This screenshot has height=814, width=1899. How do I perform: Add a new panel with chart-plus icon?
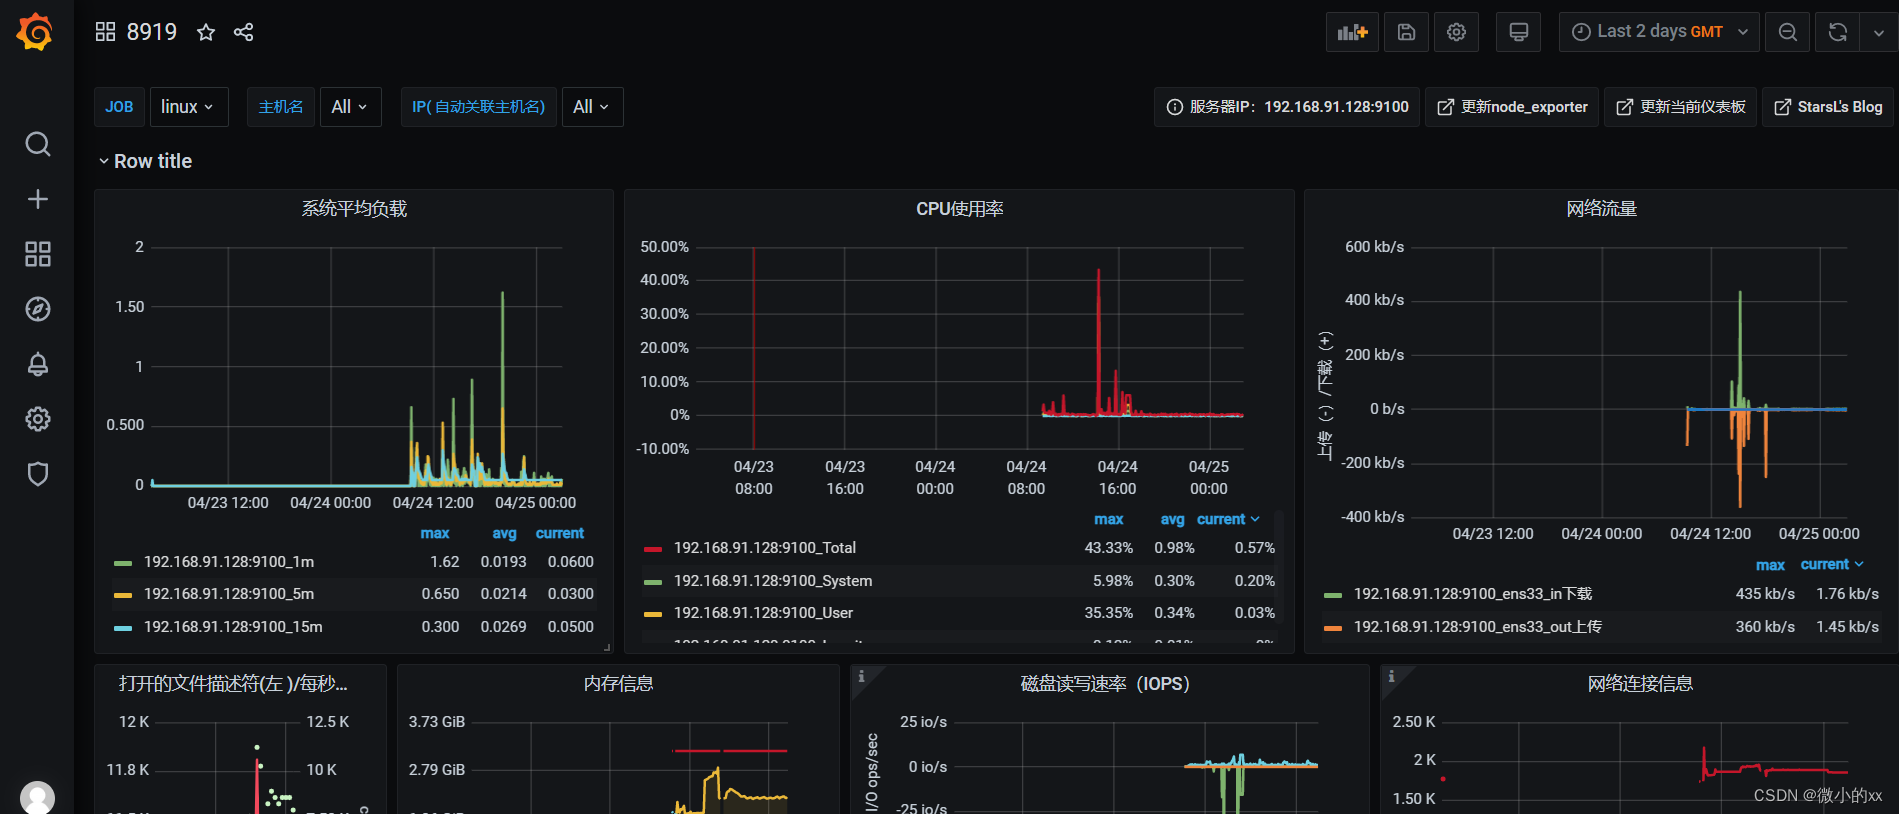[x=1352, y=32]
